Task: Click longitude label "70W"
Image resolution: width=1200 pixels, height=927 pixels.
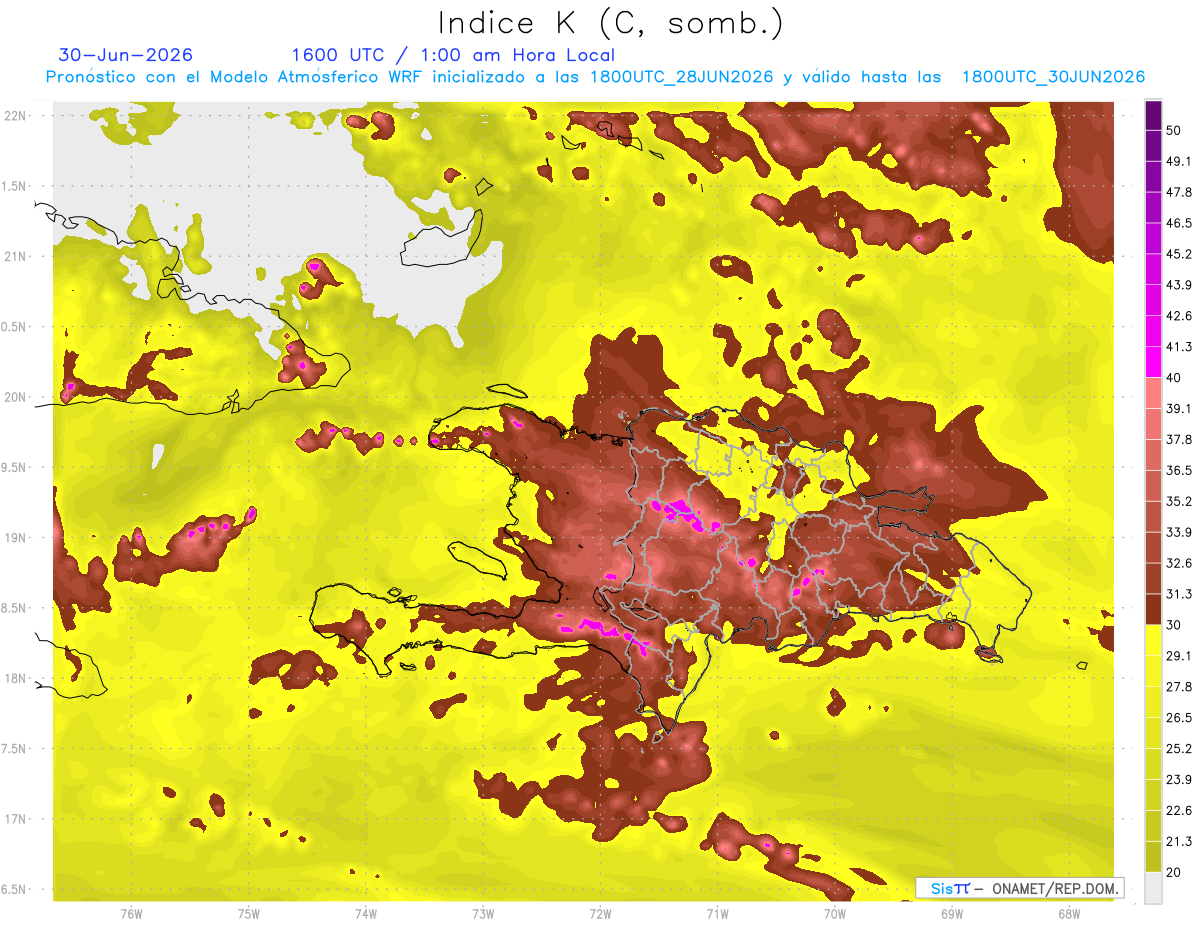Action: (x=835, y=913)
